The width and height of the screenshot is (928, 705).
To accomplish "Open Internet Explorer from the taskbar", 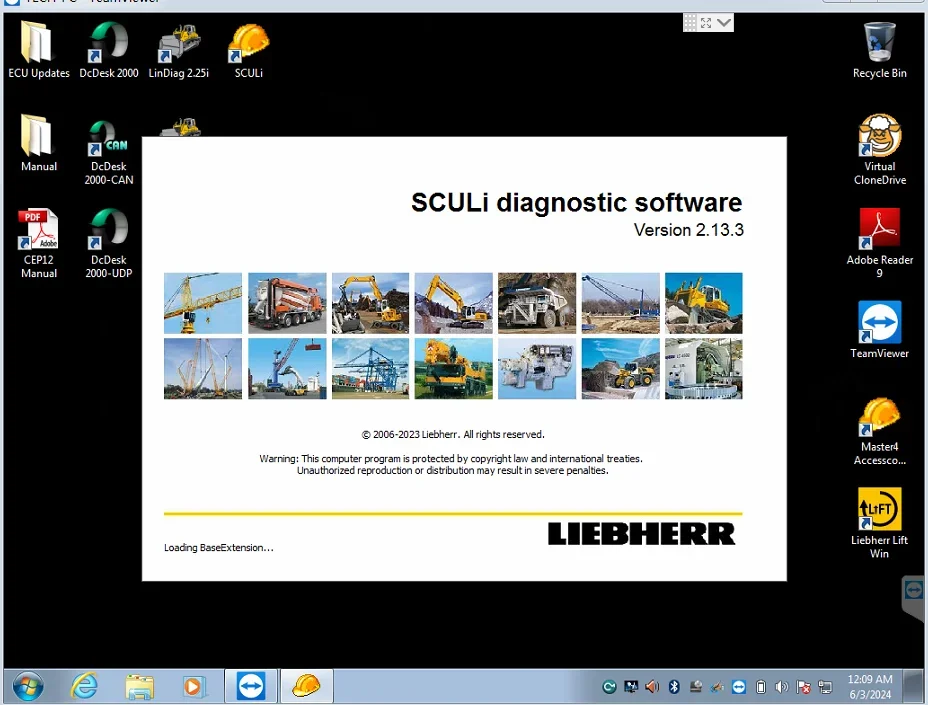I will [x=85, y=686].
